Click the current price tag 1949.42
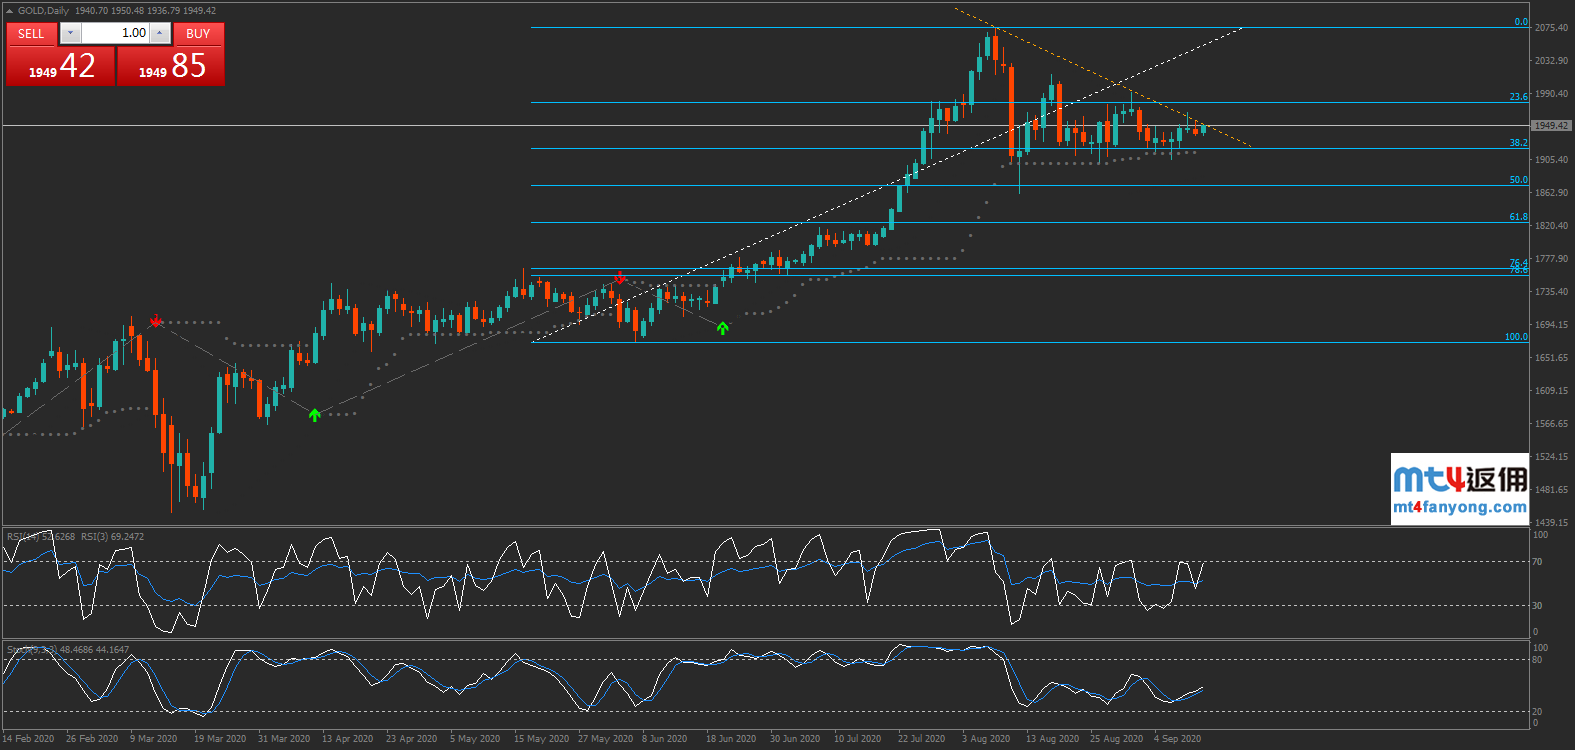 click(x=1551, y=126)
